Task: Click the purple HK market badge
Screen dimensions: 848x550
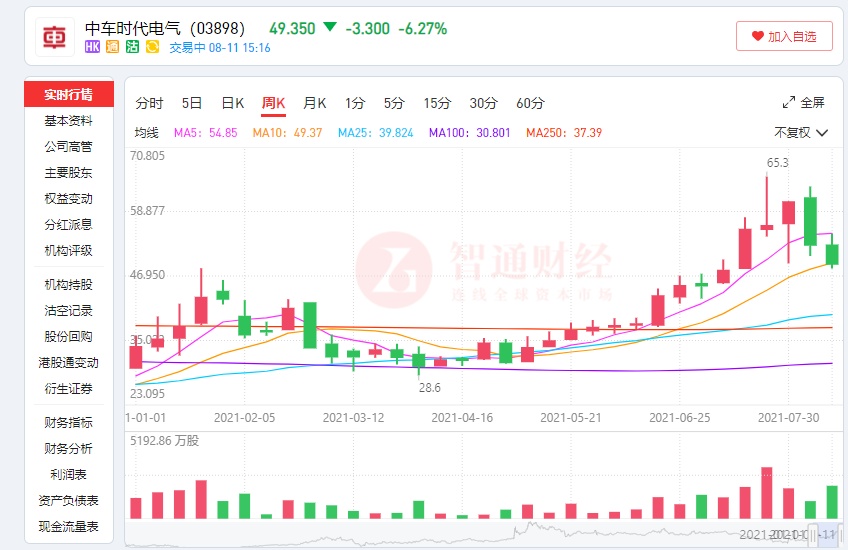Action: (92, 47)
